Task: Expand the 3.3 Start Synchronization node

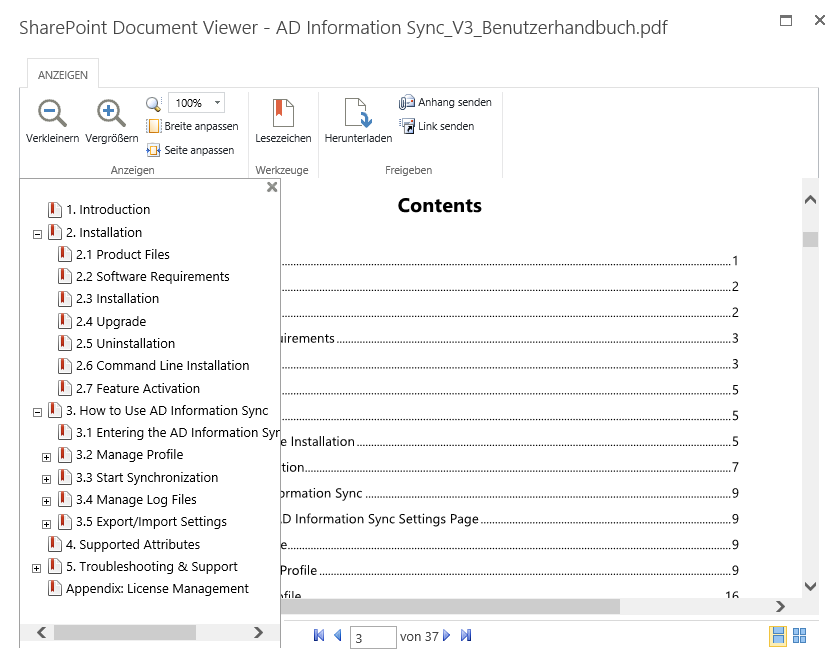Action: (x=47, y=479)
